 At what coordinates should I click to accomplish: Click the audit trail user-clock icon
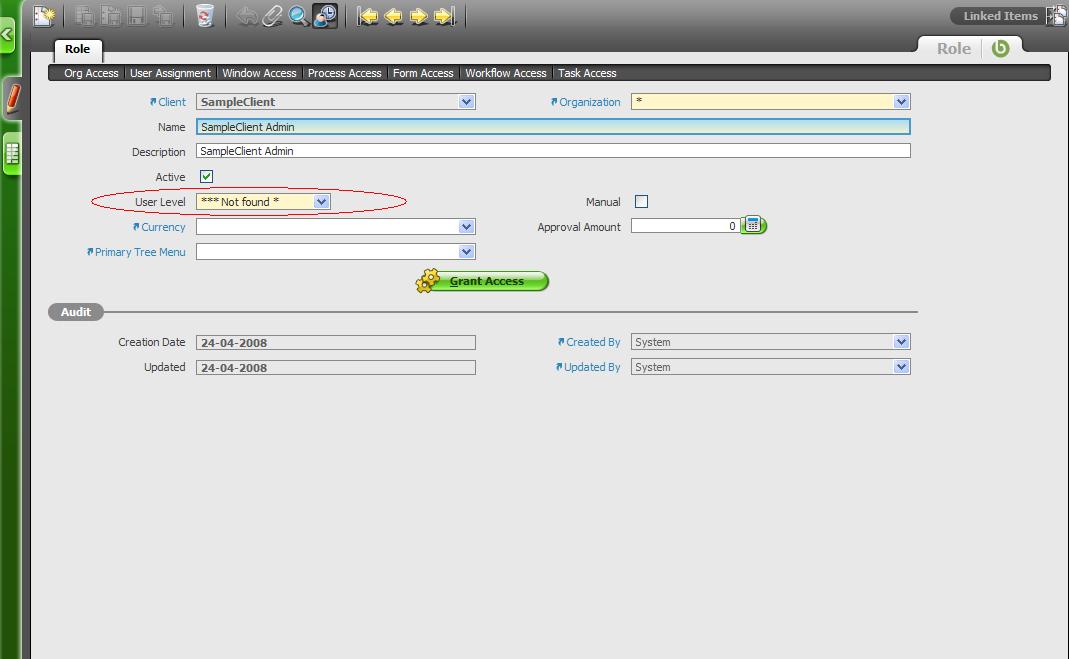325,15
